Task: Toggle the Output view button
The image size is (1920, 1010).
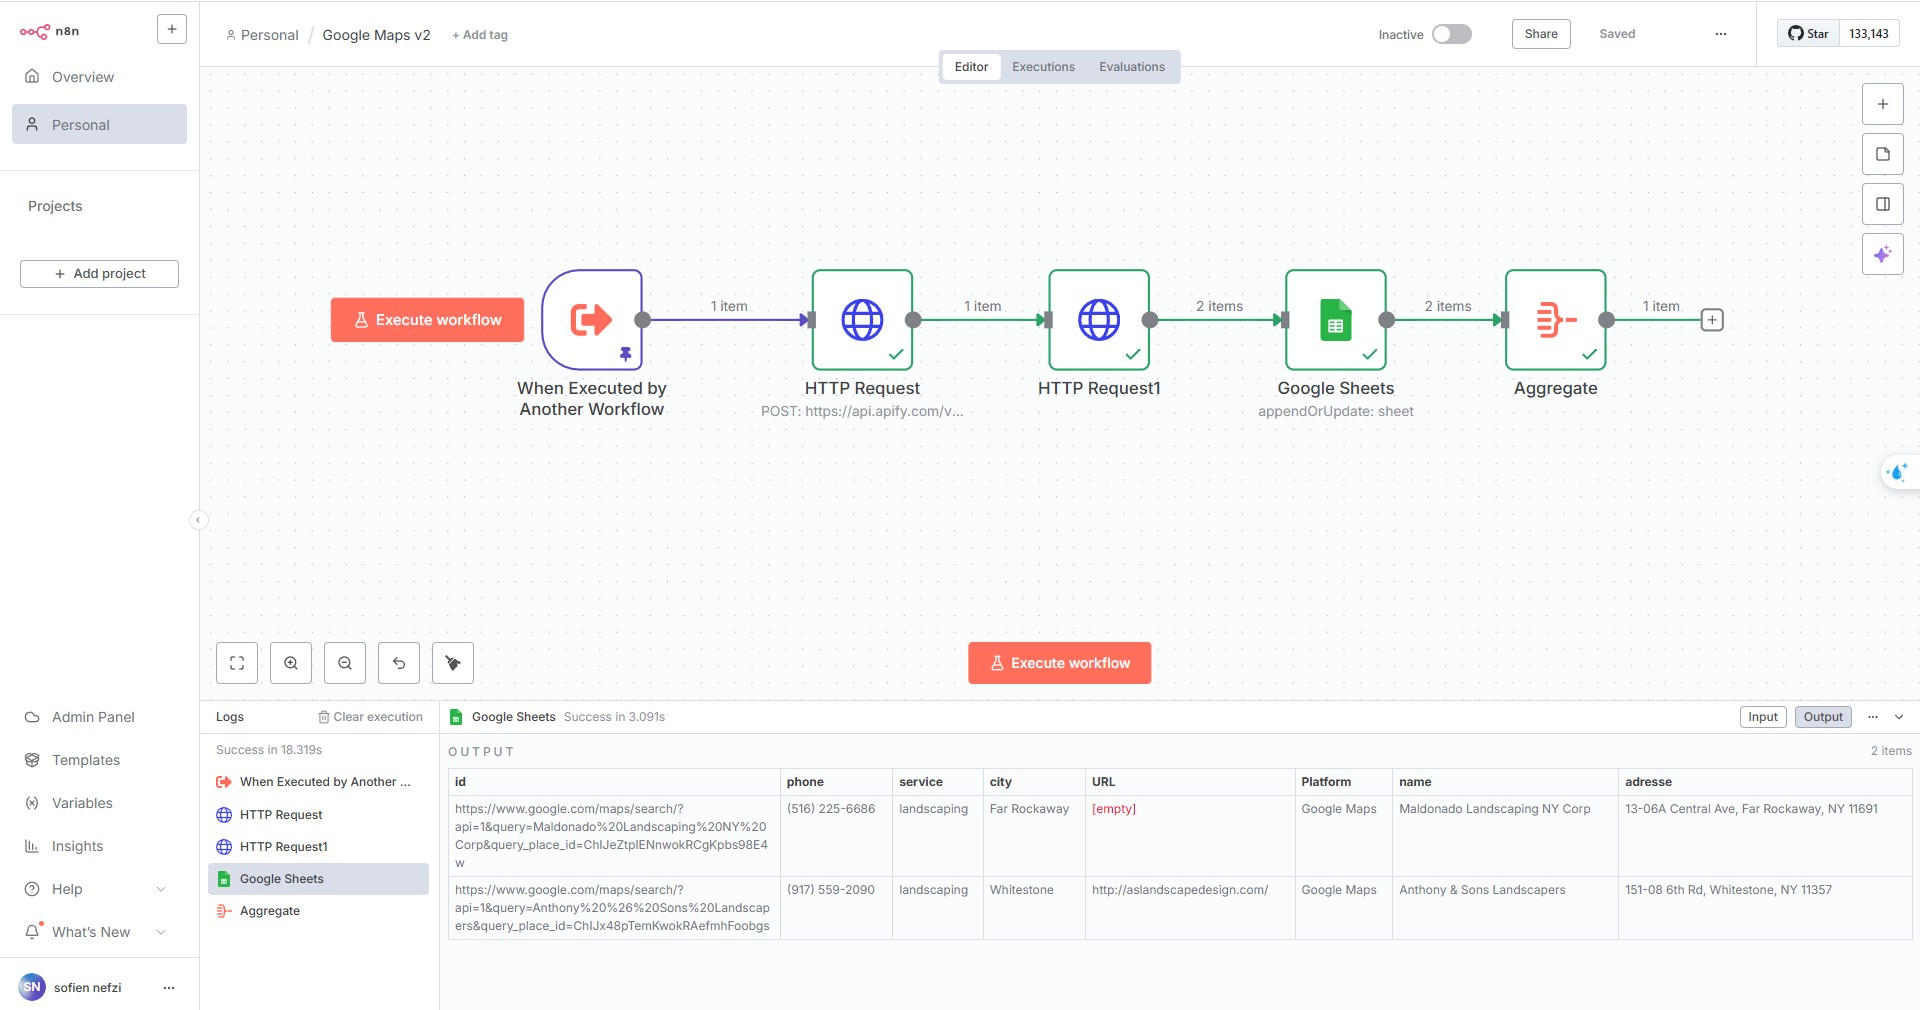Action: (1823, 717)
